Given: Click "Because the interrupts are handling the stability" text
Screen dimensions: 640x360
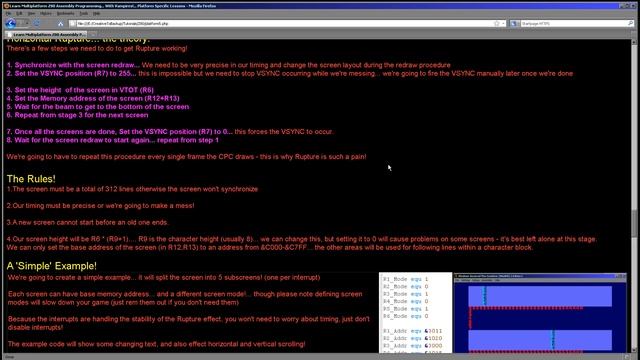Looking at the screenshot, I should 189,323.
